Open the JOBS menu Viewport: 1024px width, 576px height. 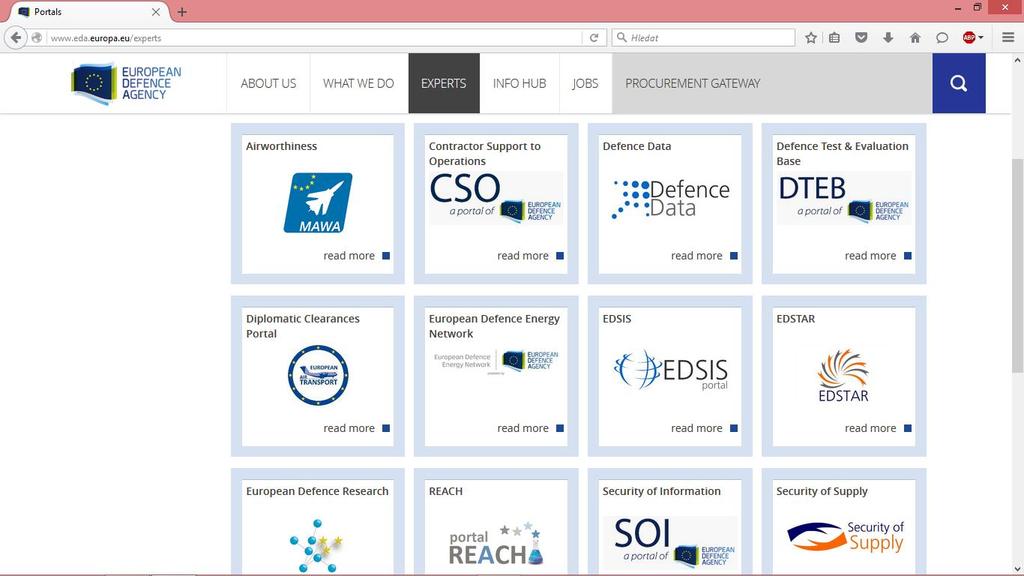click(585, 84)
